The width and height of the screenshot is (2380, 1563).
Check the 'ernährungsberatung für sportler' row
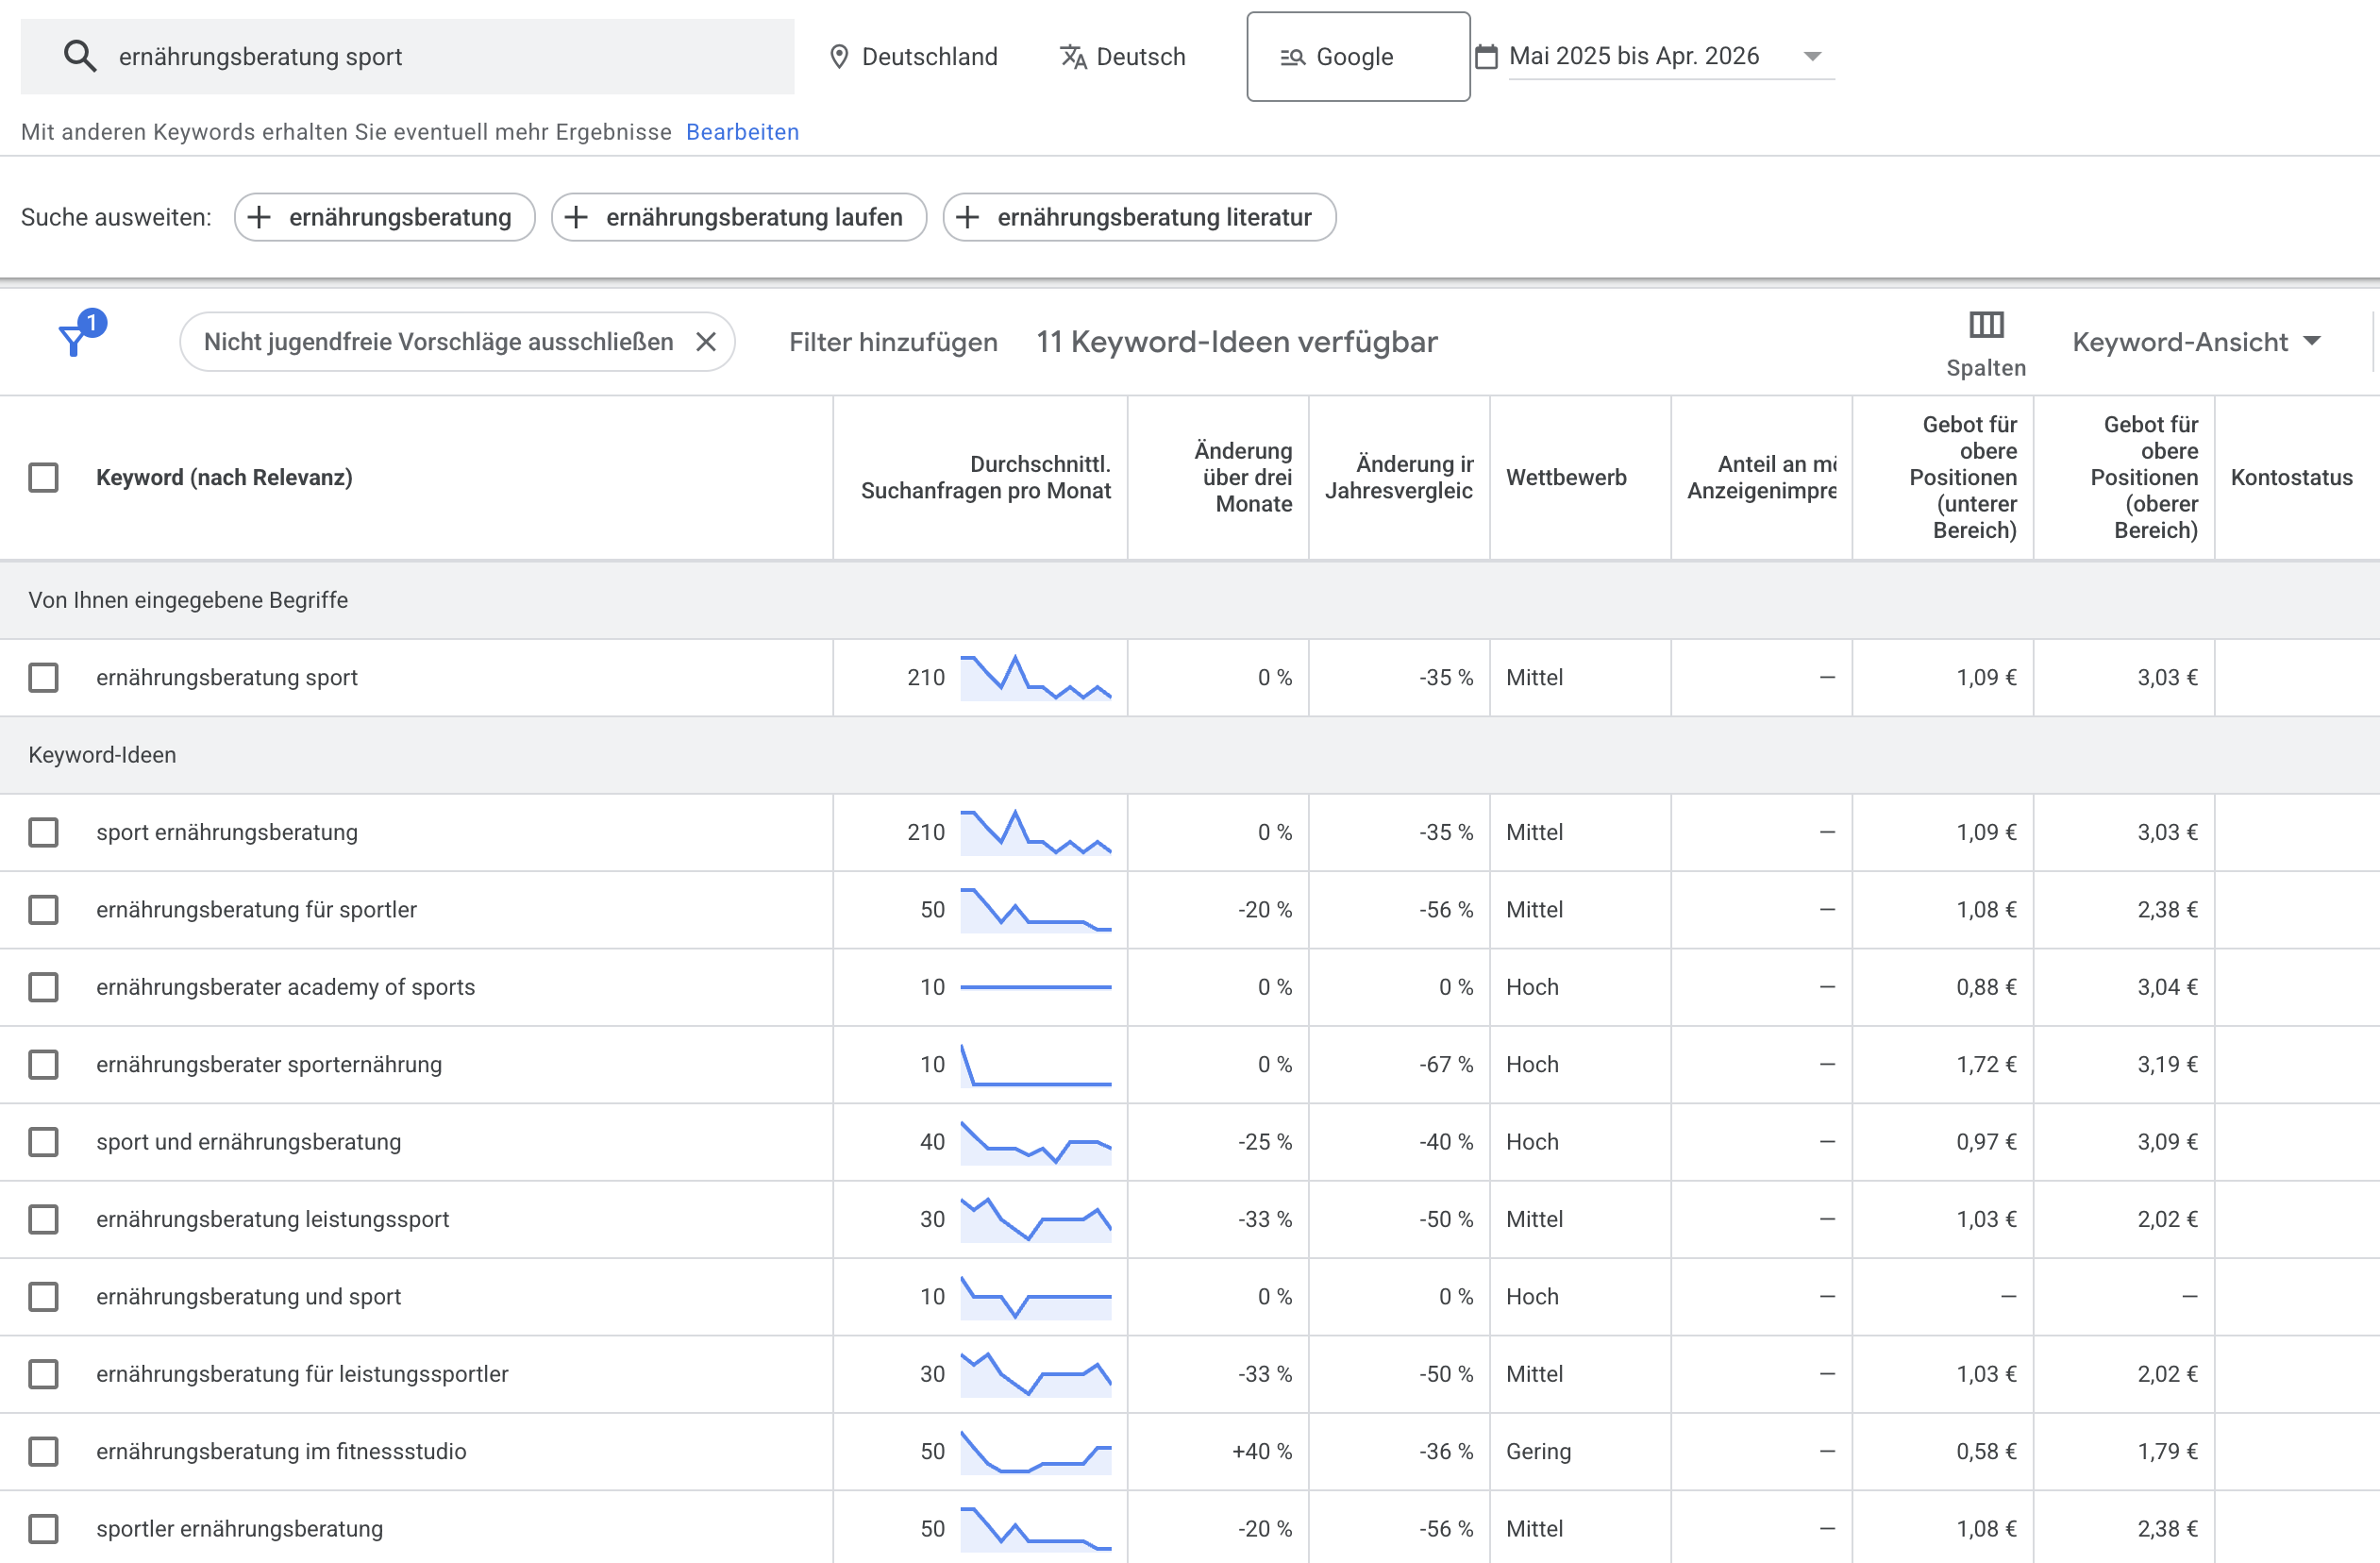pos(43,909)
